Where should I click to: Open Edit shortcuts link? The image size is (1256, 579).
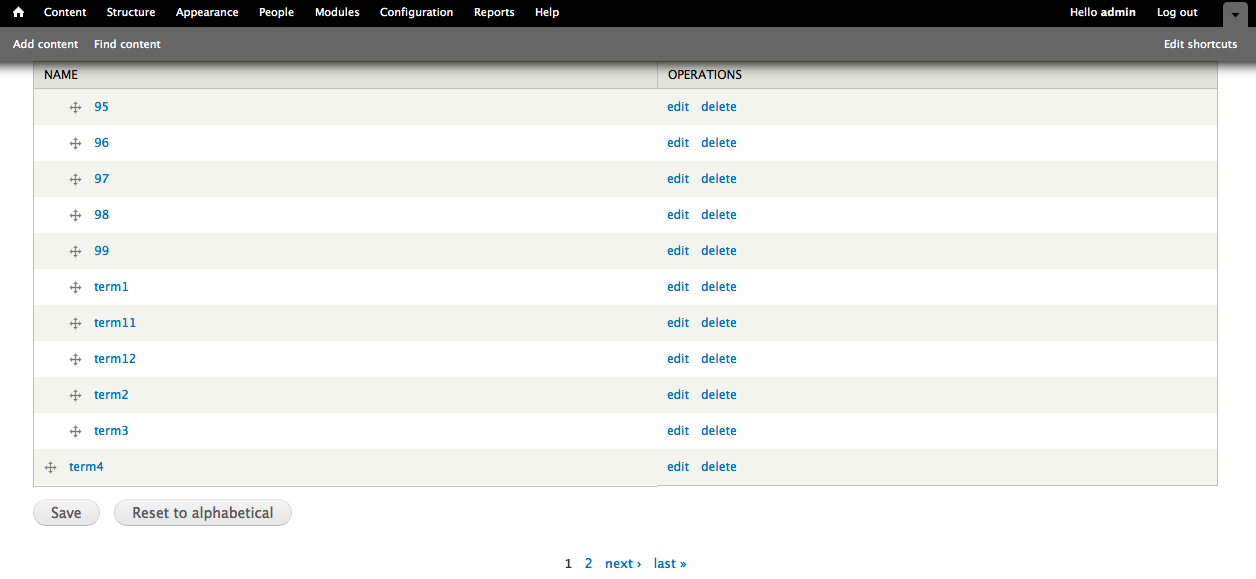coord(1200,44)
